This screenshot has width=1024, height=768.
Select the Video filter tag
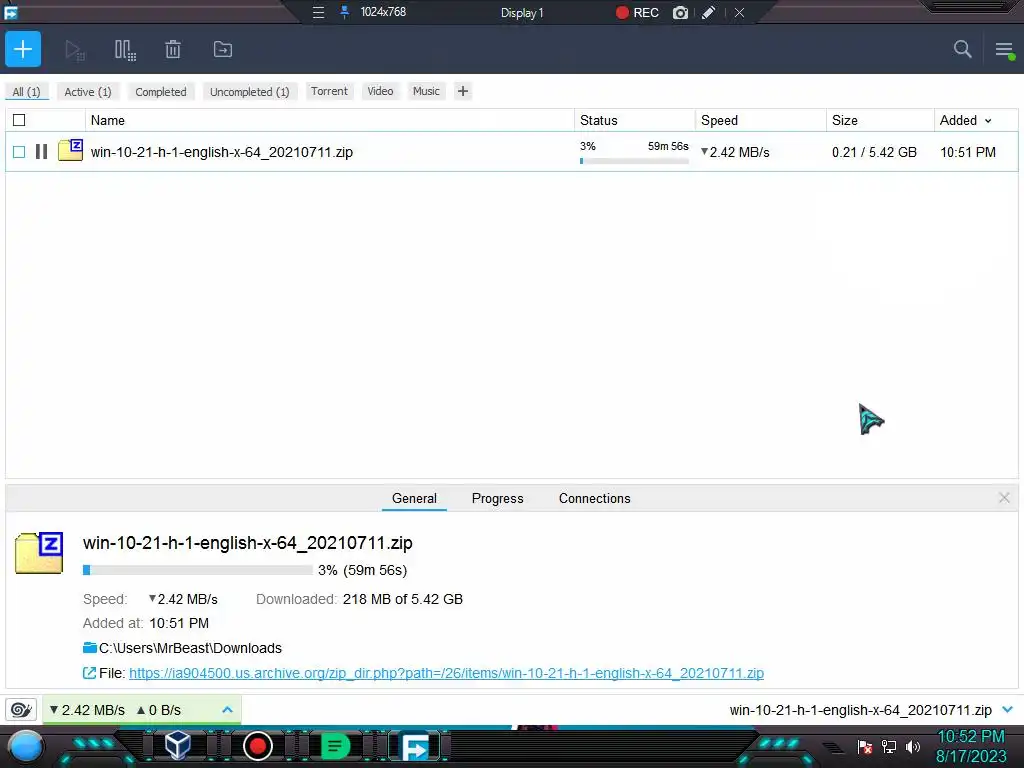pos(380,91)
